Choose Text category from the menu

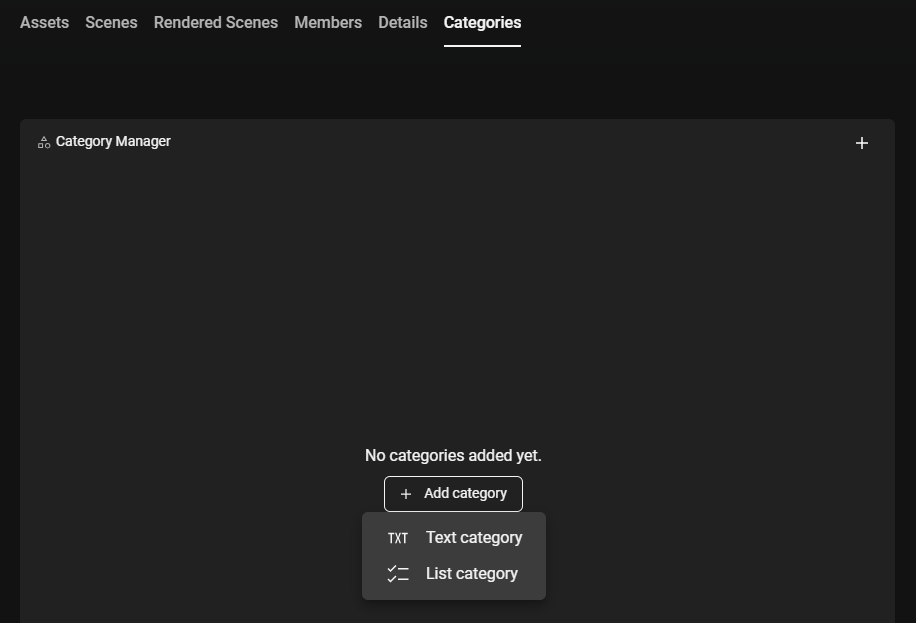[473, 538]
